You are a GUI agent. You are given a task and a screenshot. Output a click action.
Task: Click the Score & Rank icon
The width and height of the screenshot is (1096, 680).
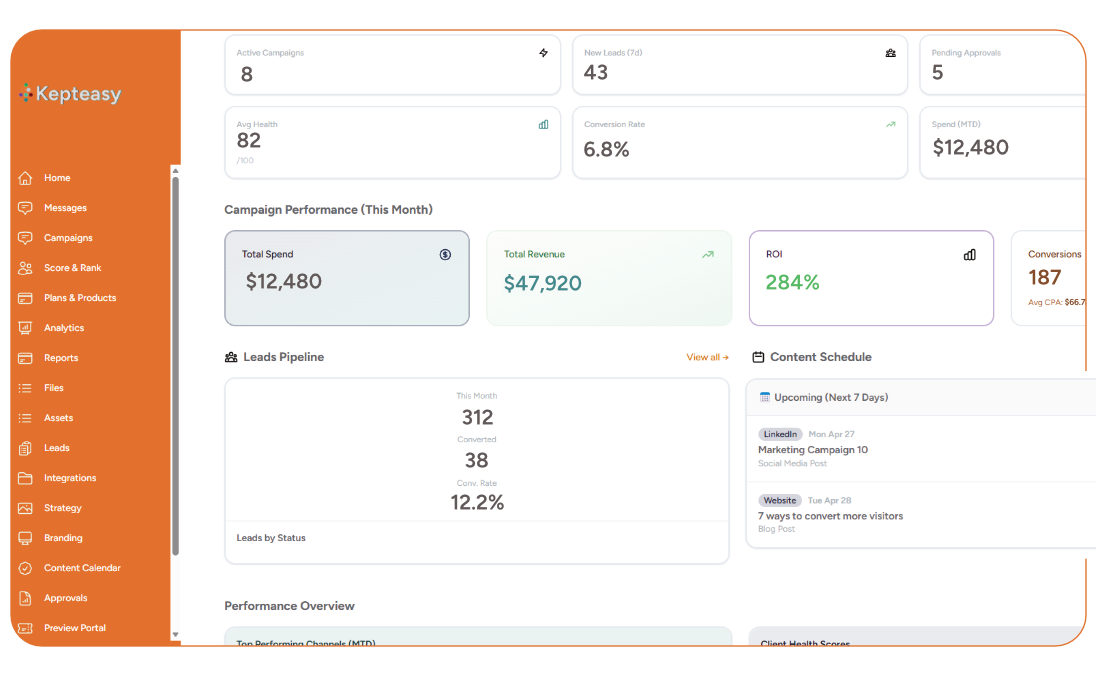click(30, 267)
